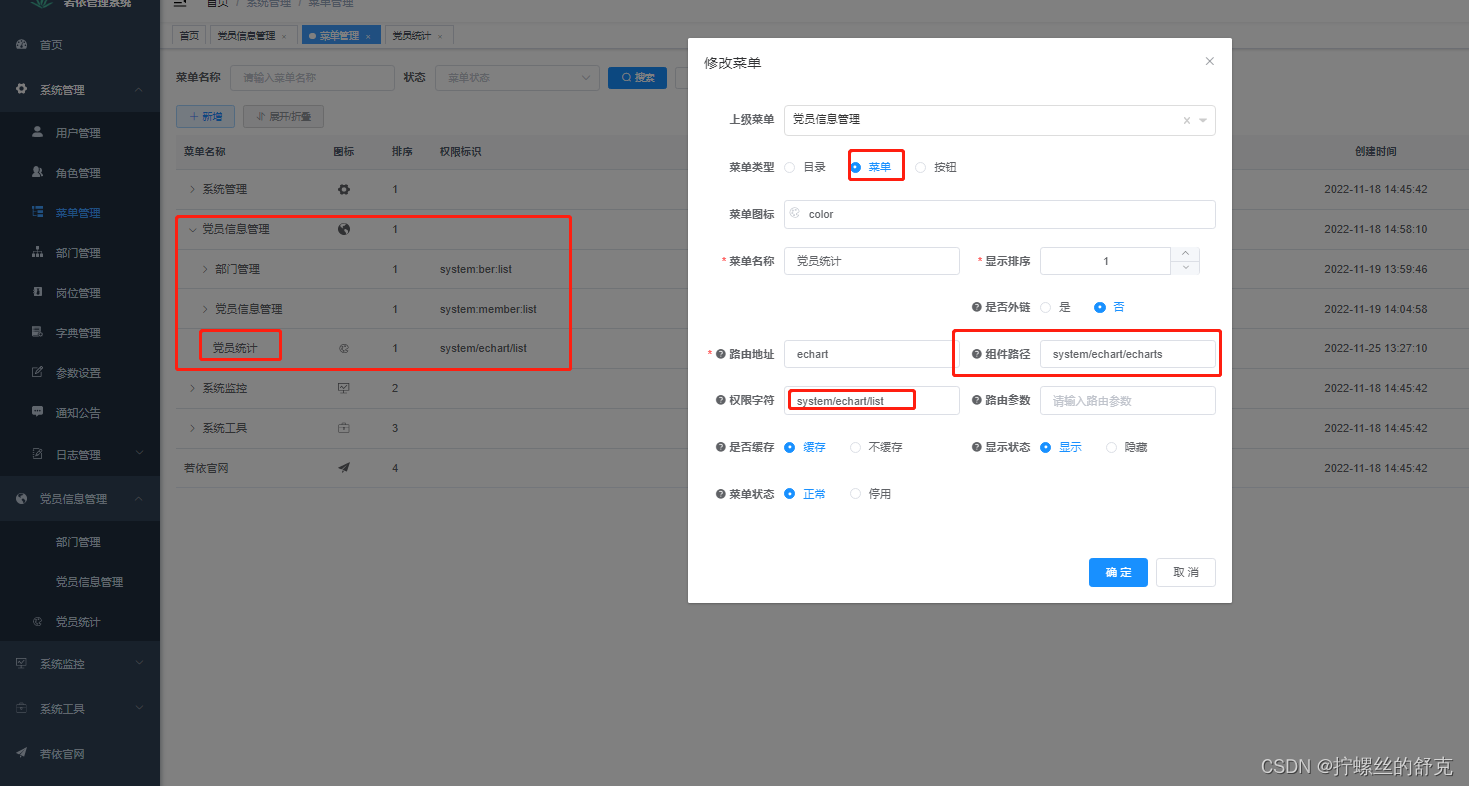
Task: Click the 系统监控 monitor icon in sidebar
Action: [x=22, y=663]
